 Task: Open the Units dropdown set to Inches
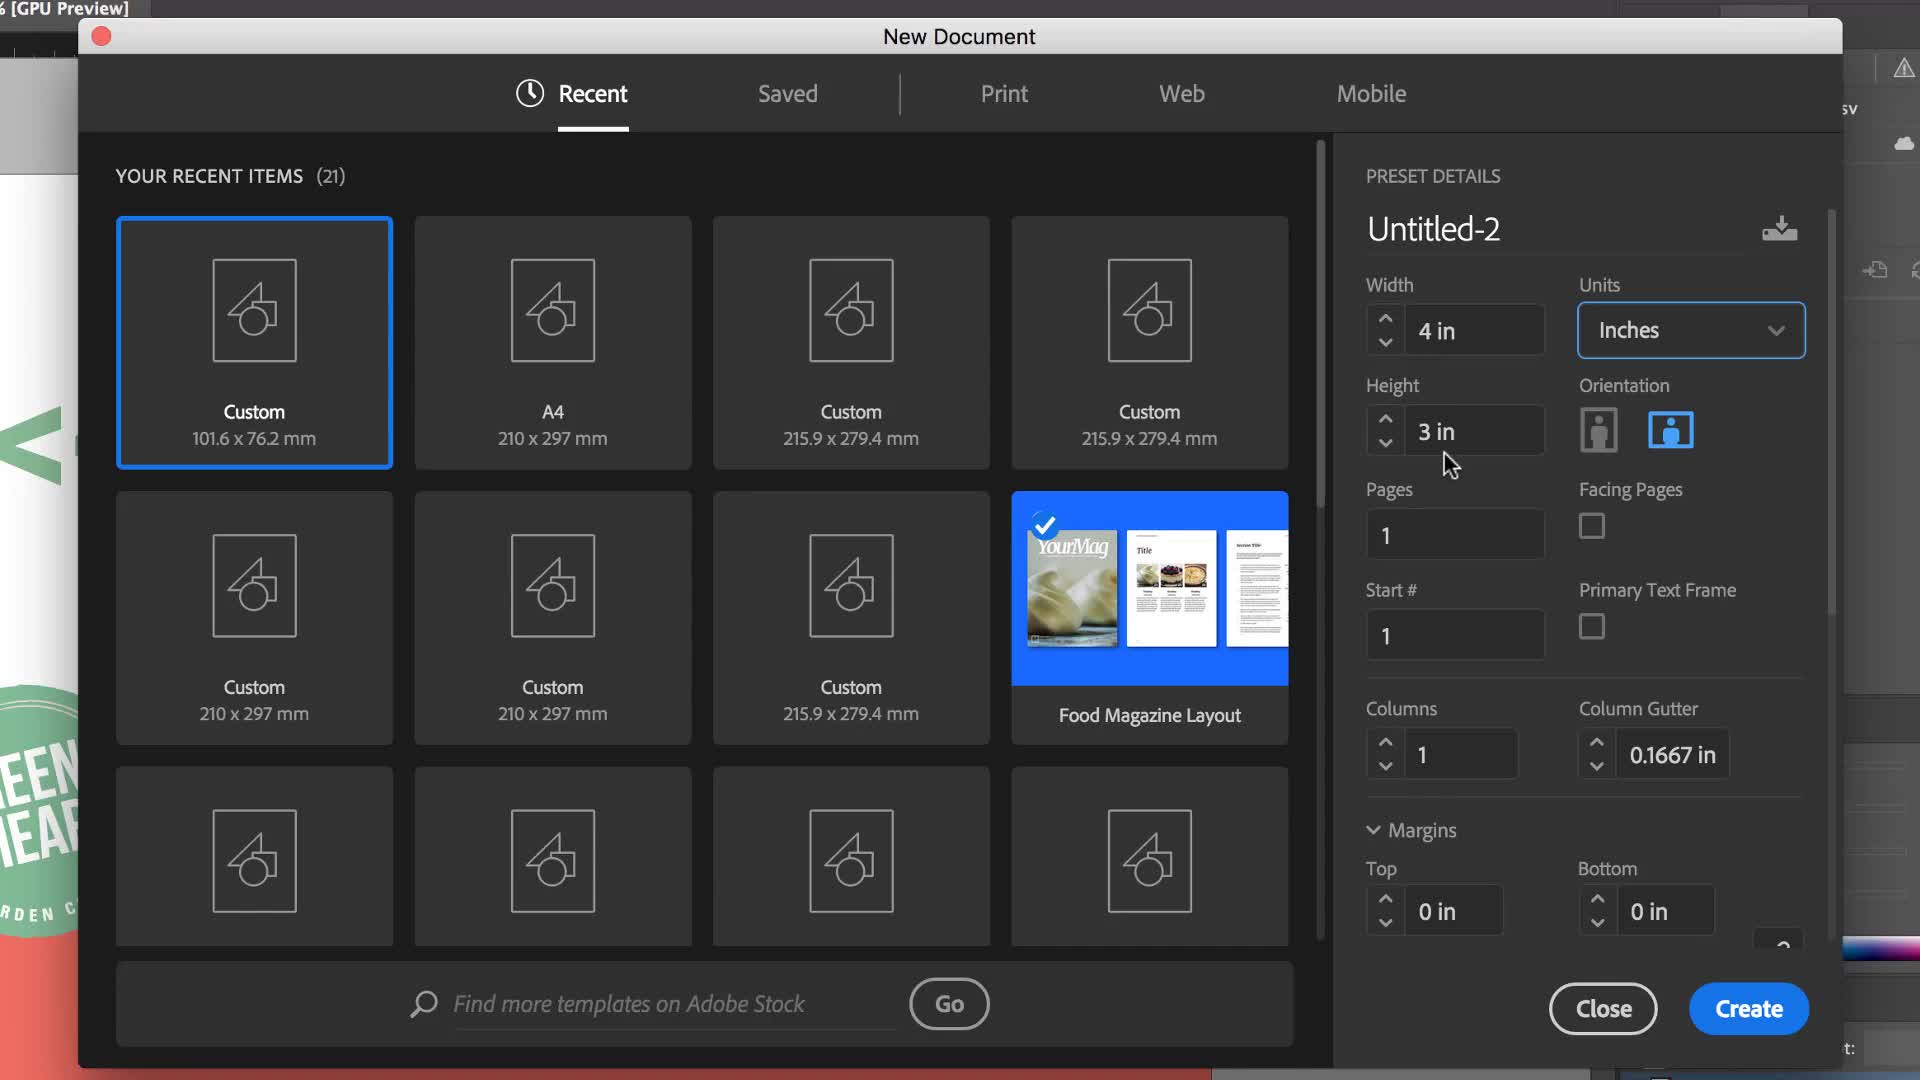[1691, 330]
